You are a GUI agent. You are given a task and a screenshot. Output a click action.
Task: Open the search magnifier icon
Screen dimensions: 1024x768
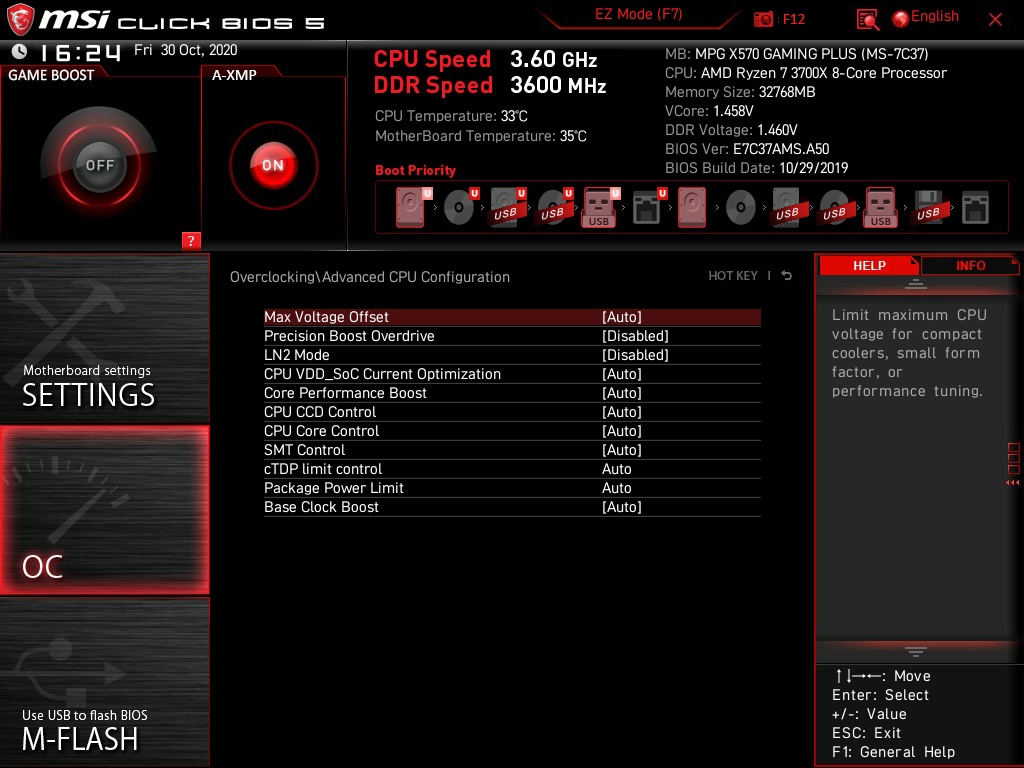(x=867, y=20)
